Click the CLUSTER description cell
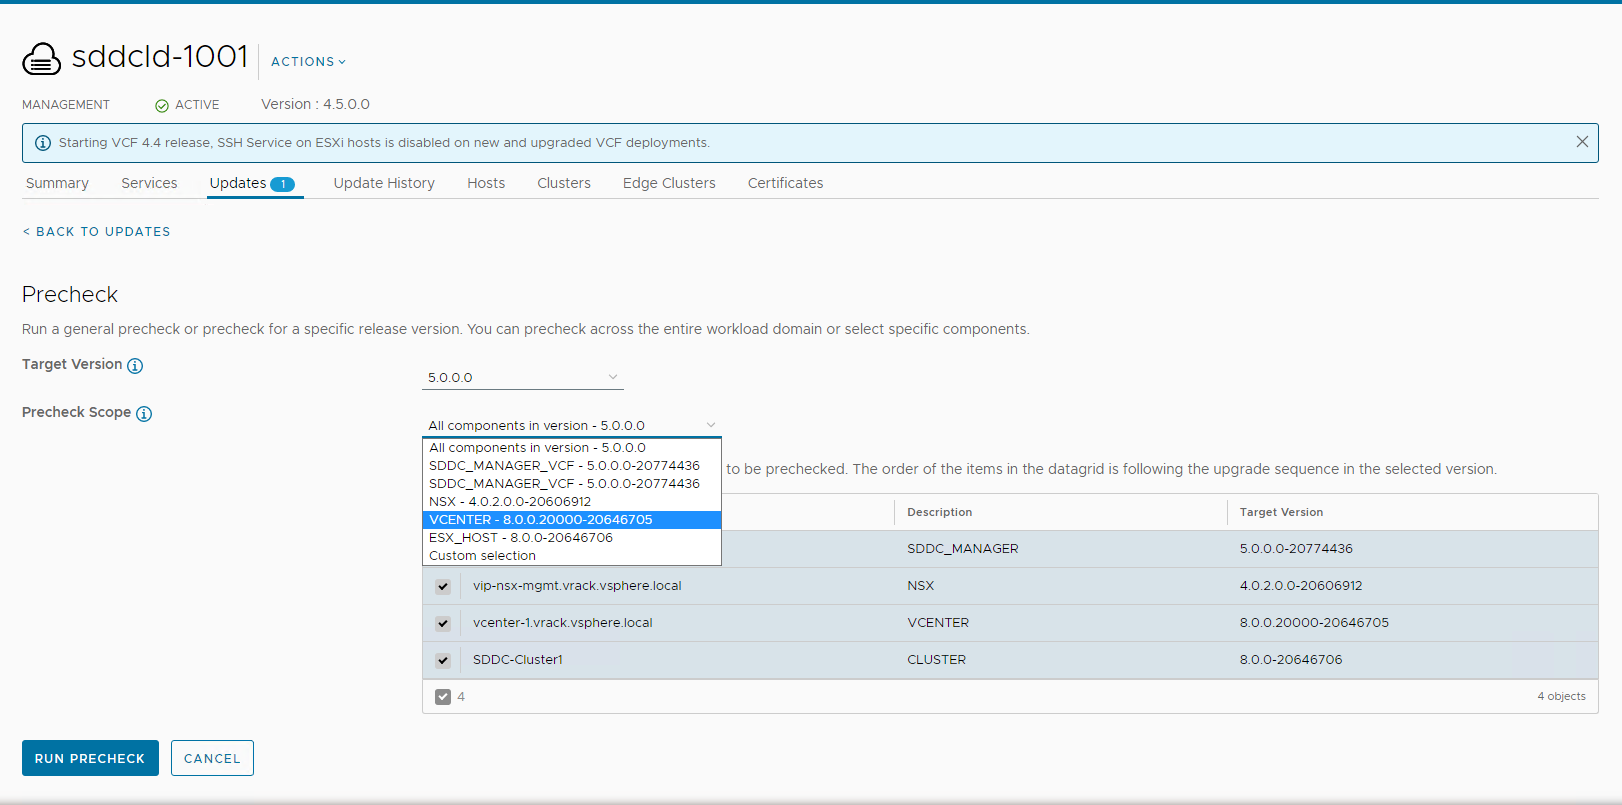 (936, 660)
